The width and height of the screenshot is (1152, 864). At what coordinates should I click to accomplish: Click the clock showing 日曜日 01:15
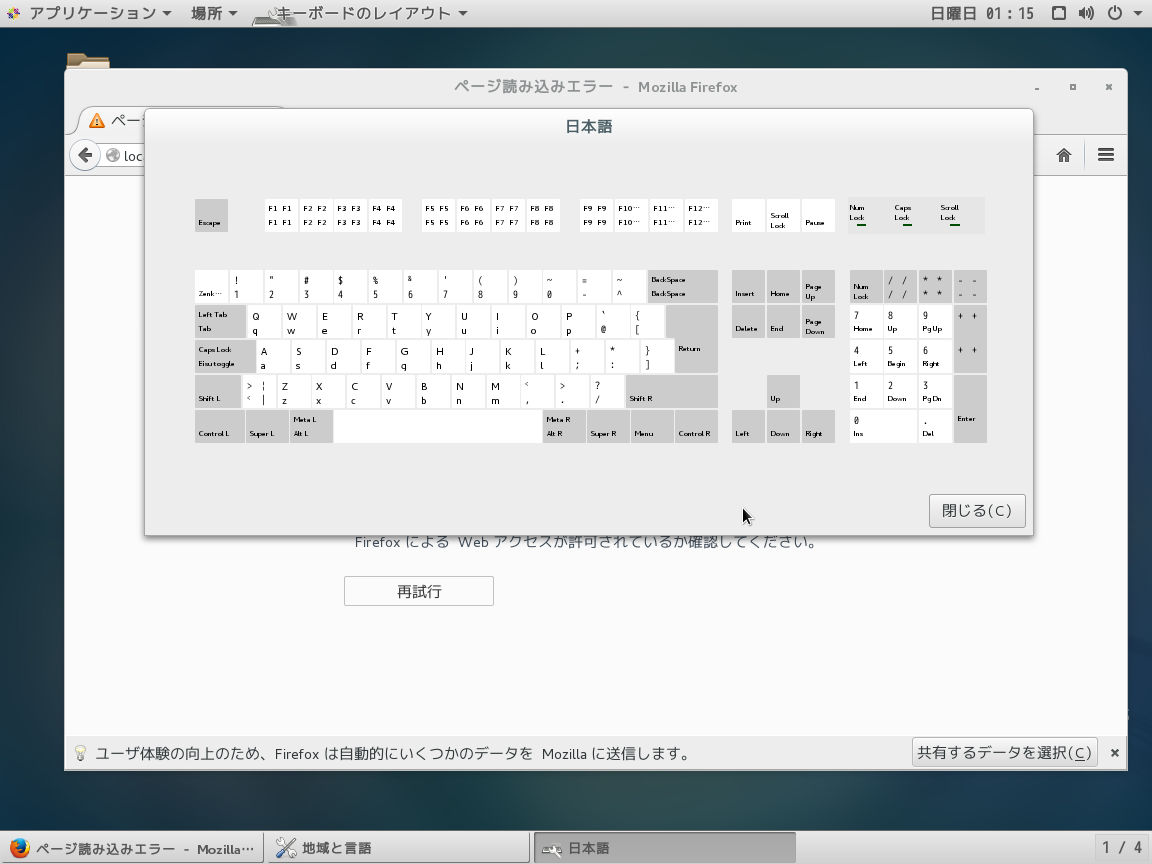click(x=982, y=13)
